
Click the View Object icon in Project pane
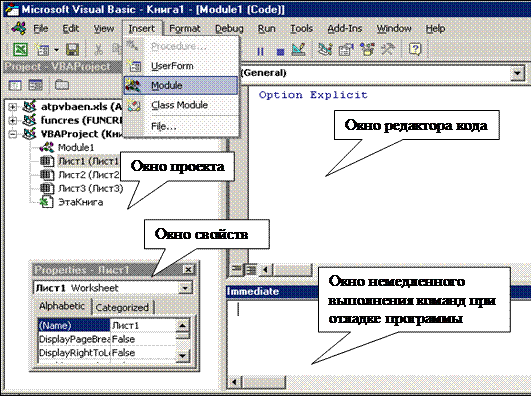click(x=35, y=85)
